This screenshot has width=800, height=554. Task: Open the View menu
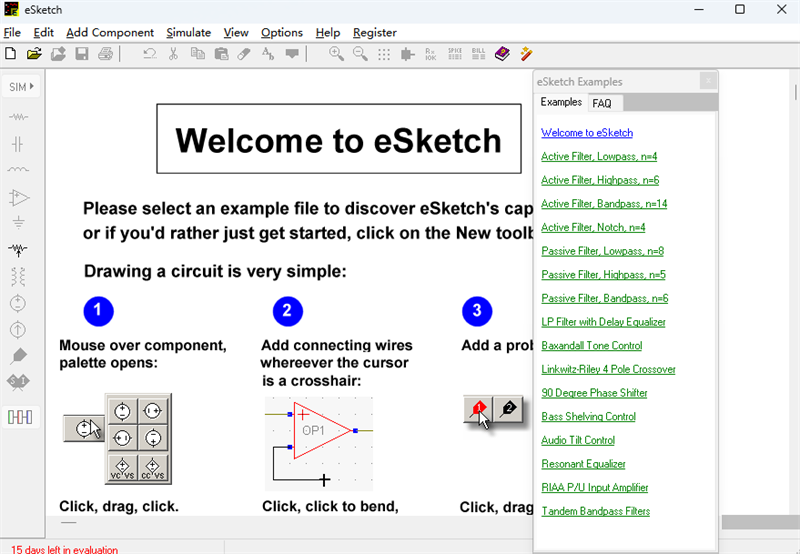tap(236, 33)
